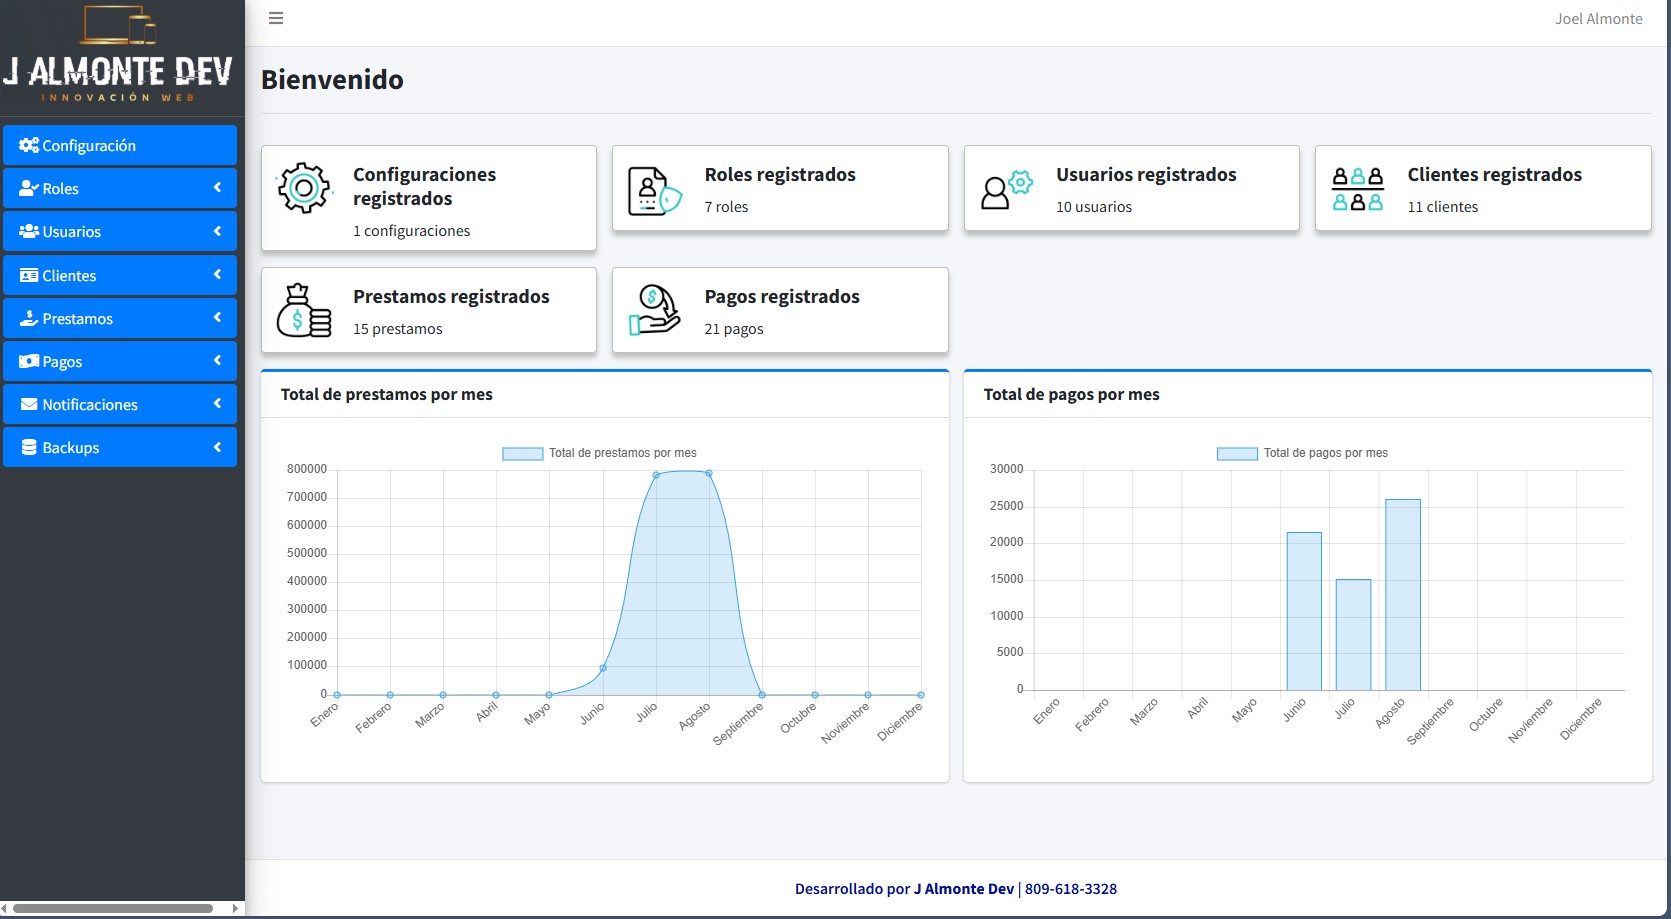1671x919 pixels.
Task: Click the hamburger menu toggle icon
Action: pos(276,18)
